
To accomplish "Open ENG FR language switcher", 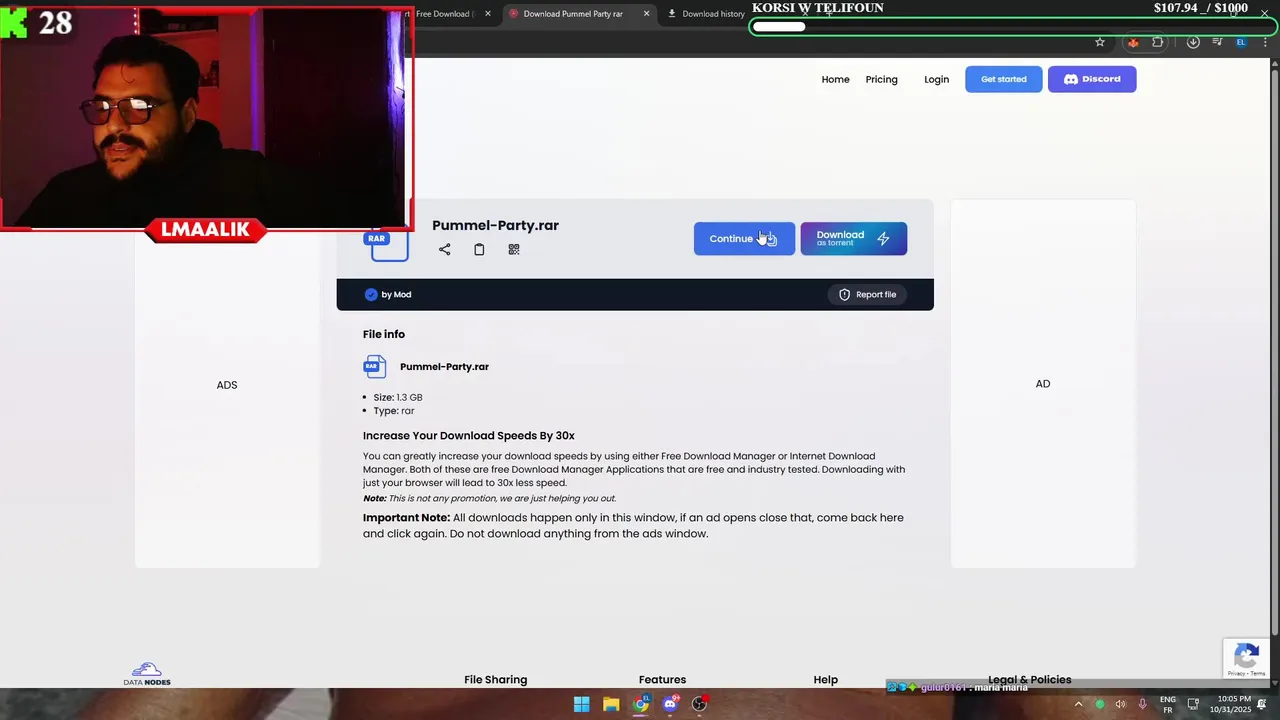I will click(1167, 704).
